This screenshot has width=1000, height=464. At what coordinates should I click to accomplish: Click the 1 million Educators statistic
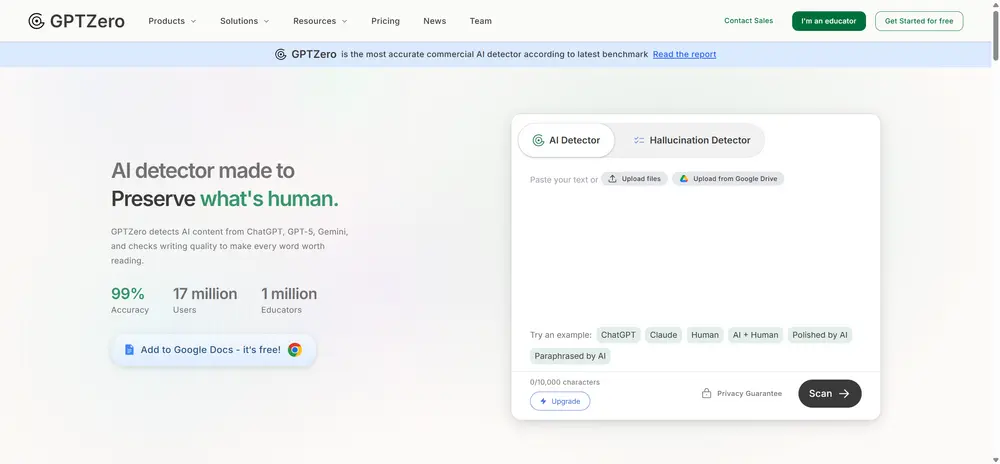click(x=289, y=301)
